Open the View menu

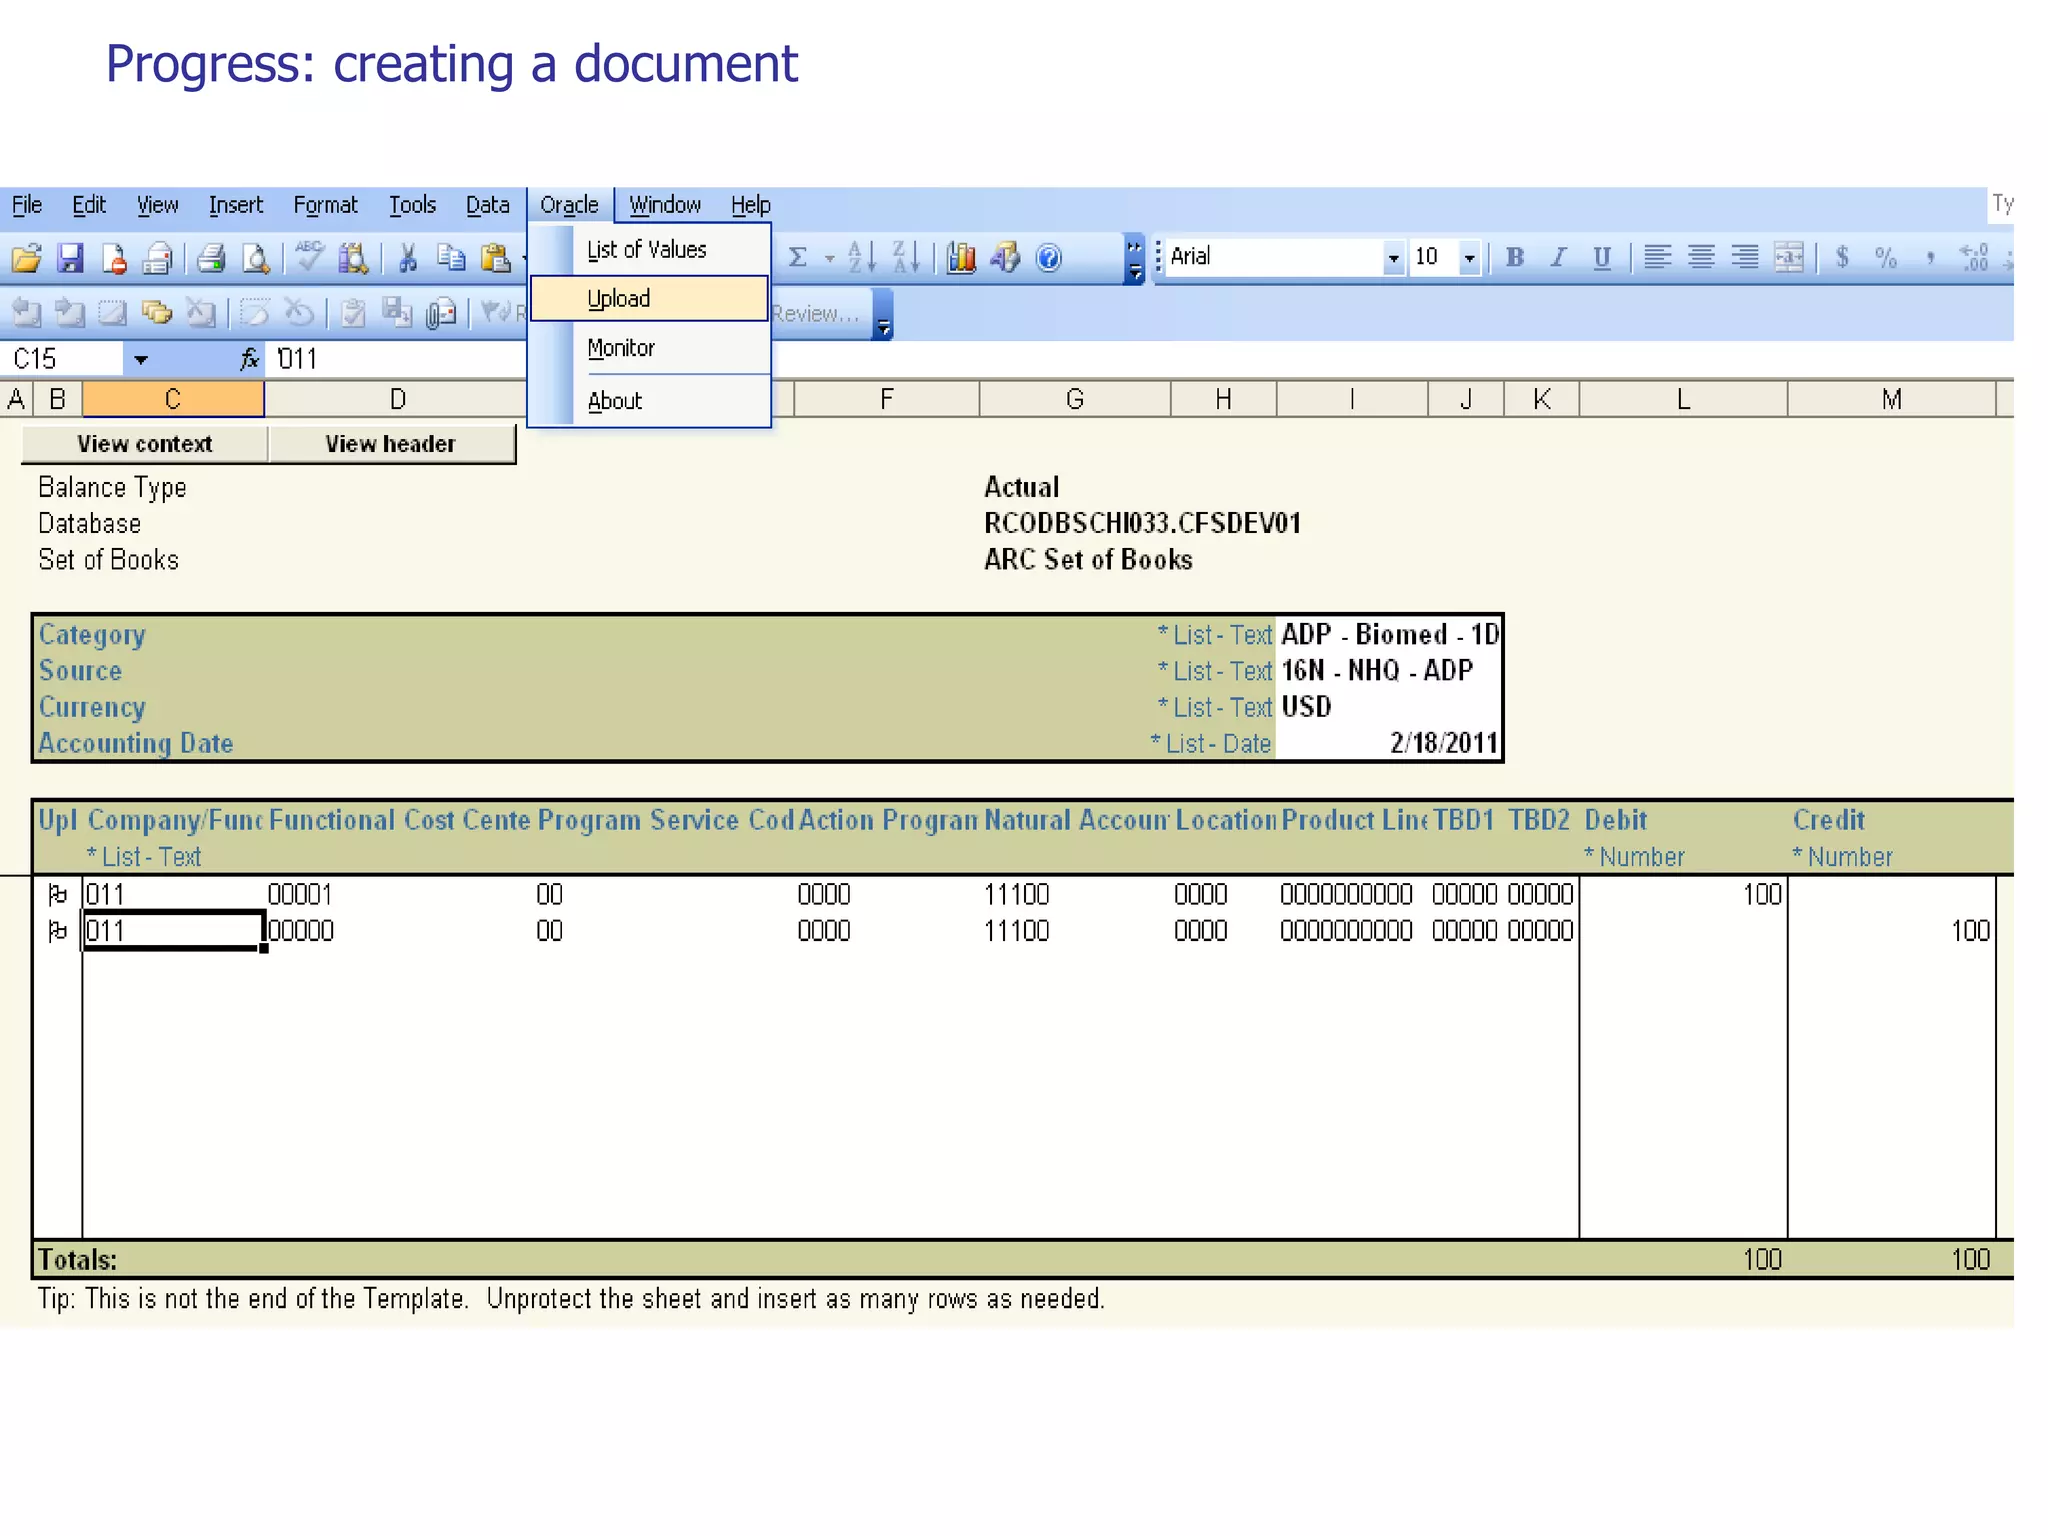[x=158, y=205]
